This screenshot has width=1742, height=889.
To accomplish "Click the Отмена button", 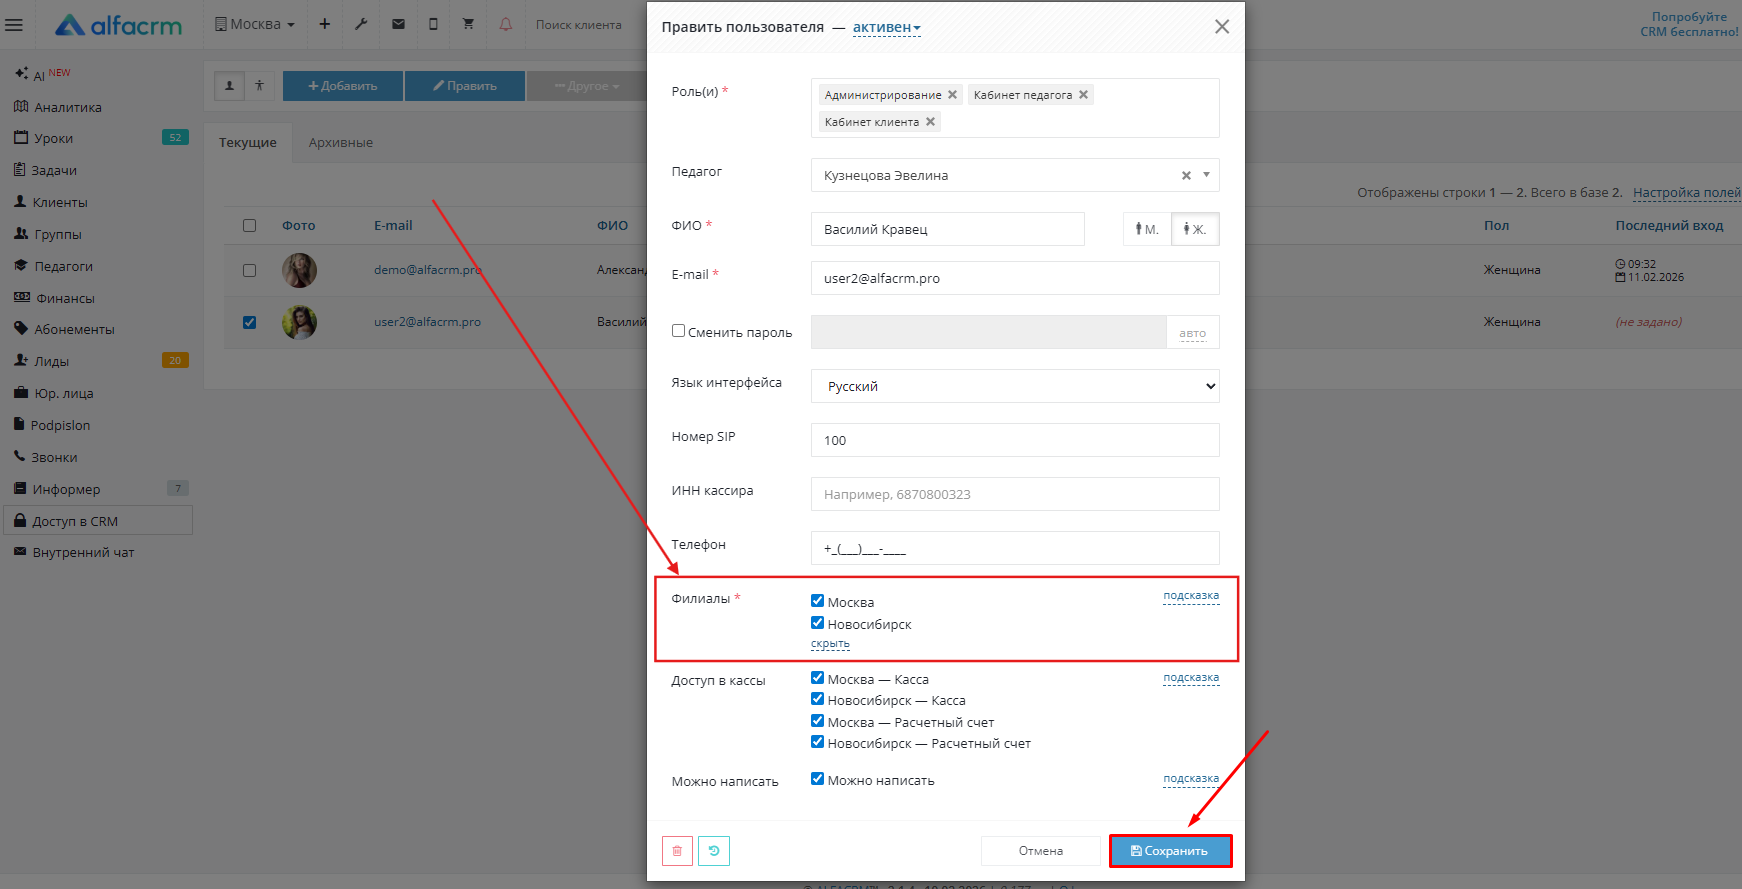I will [x=1040, y=851].
